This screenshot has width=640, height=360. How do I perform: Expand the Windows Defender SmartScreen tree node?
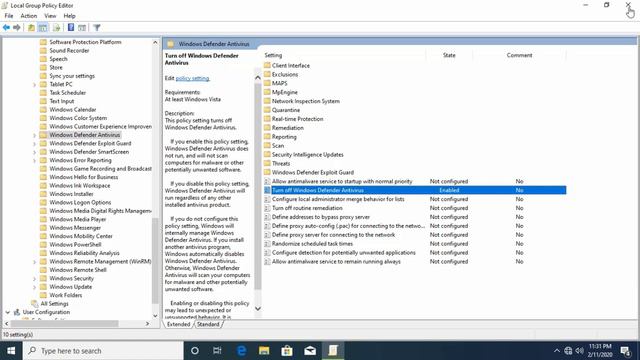click(x=34, y=152)
